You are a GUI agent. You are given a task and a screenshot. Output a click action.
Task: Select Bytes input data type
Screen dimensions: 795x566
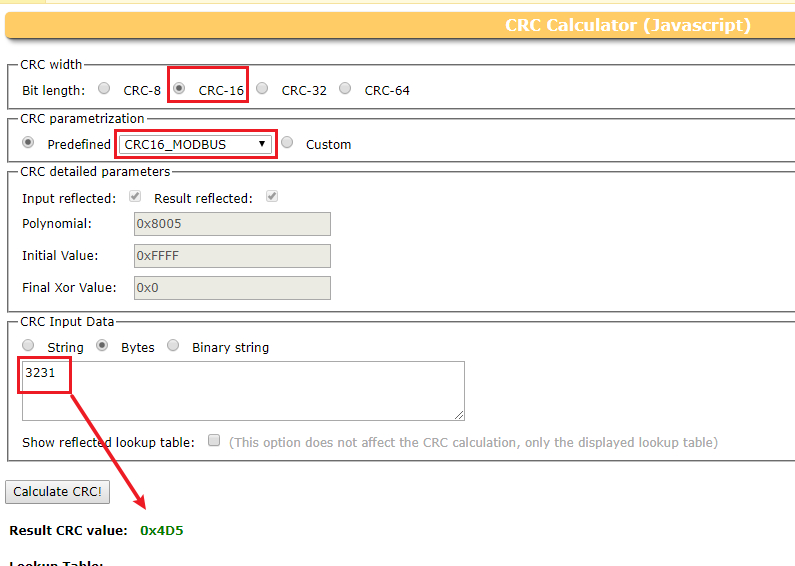102,345
